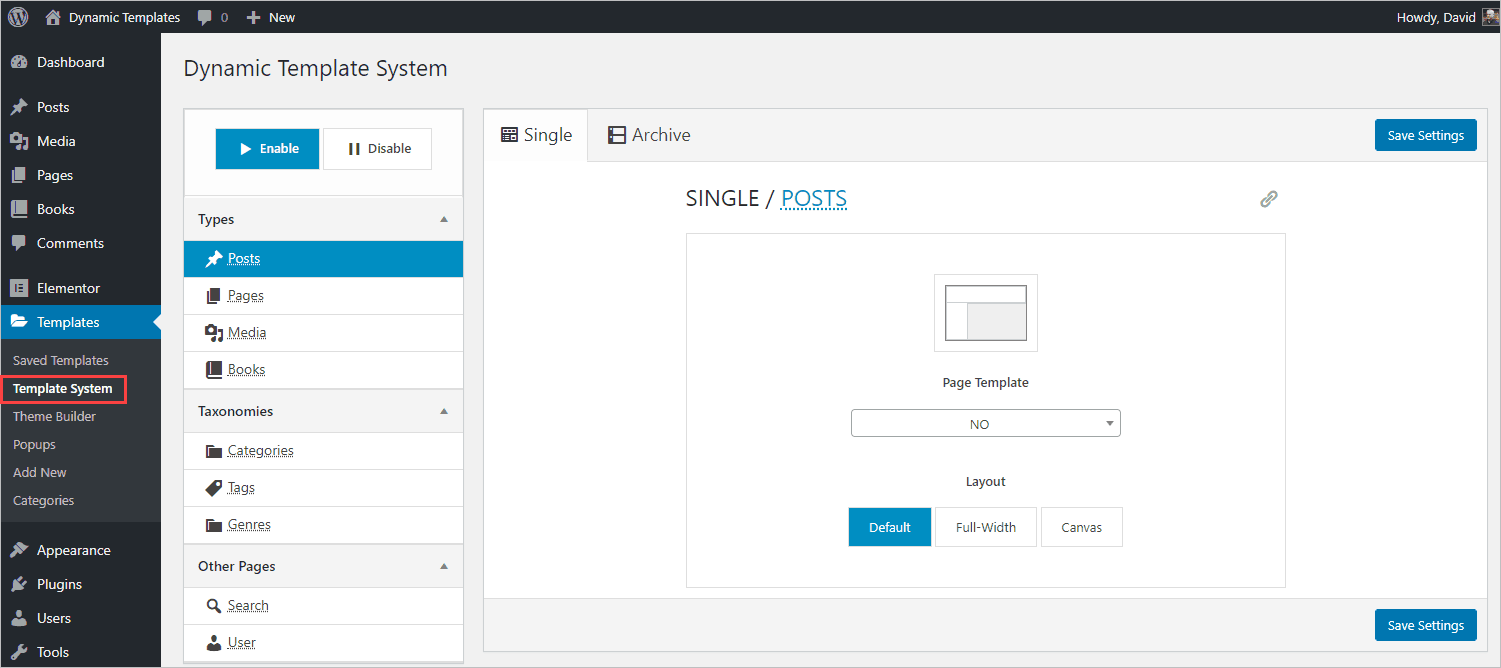Open the Media library sidebar item
This screenshot has width=1501, height=668.
coord(56,141)
